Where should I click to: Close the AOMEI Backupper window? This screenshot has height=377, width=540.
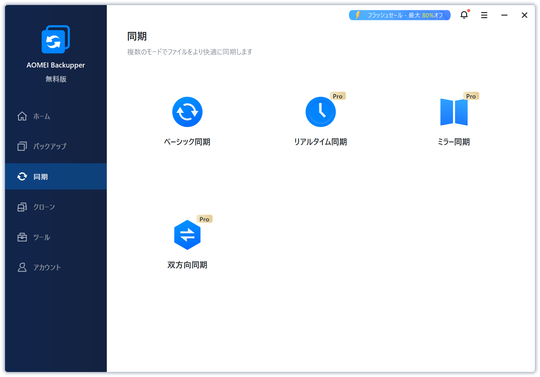(524, 15)
